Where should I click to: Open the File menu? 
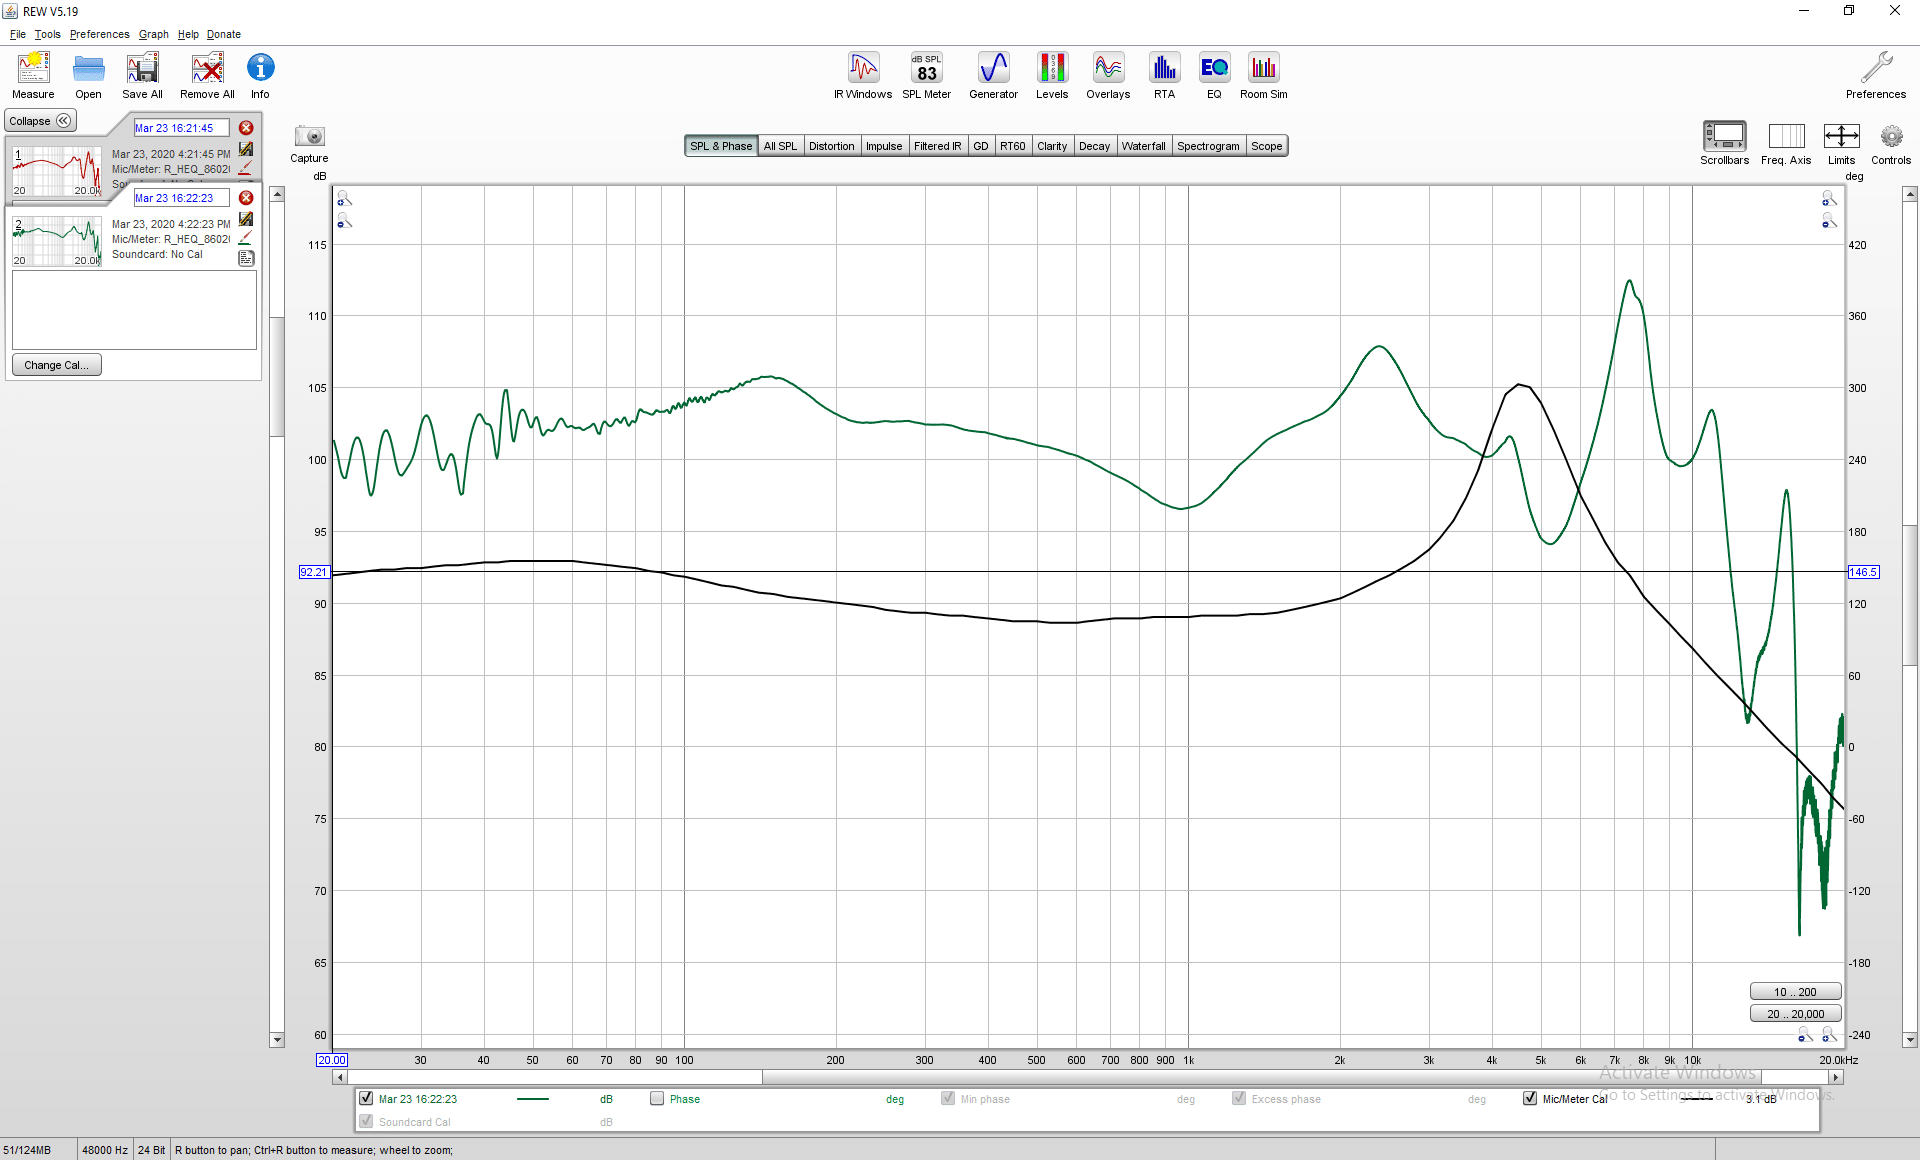[18, 34]
